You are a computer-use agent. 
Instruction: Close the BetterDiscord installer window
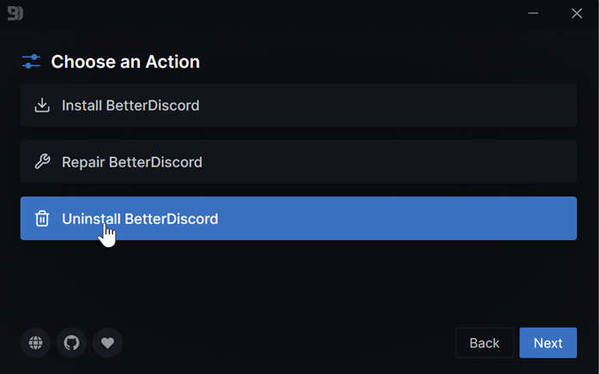pos(577,13)
